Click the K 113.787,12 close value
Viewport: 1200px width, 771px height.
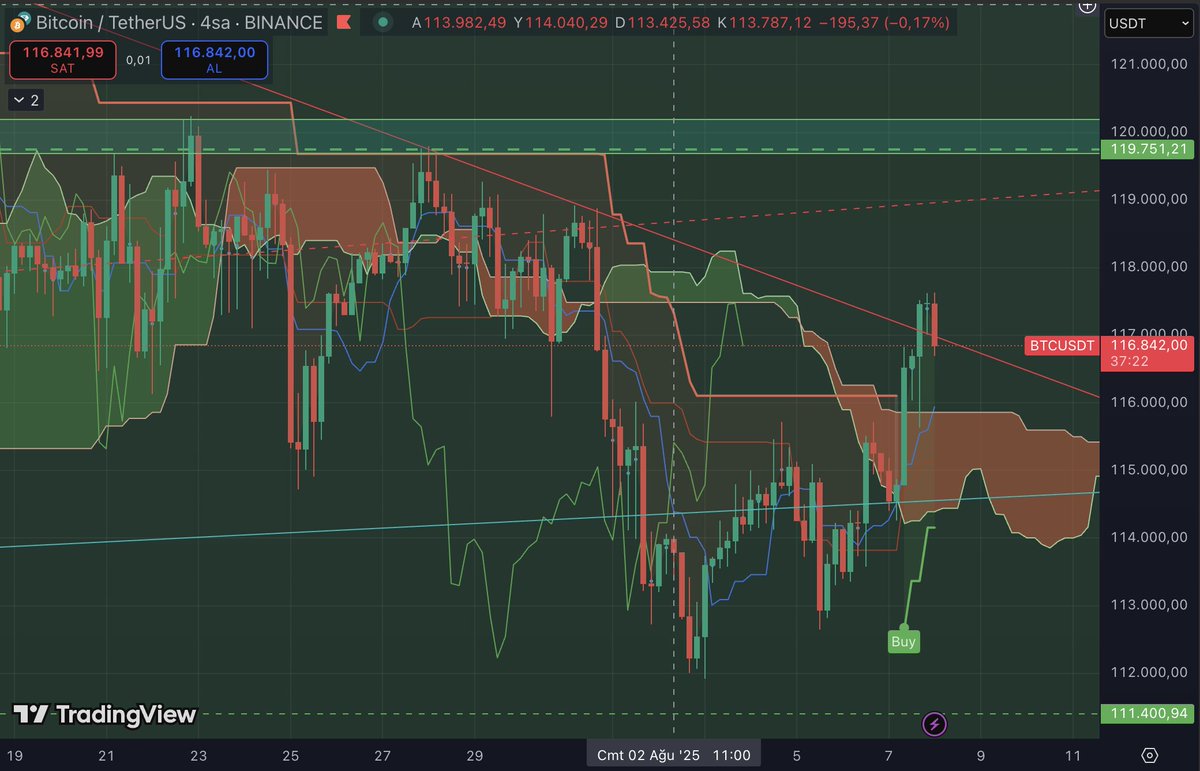point(763,22)
